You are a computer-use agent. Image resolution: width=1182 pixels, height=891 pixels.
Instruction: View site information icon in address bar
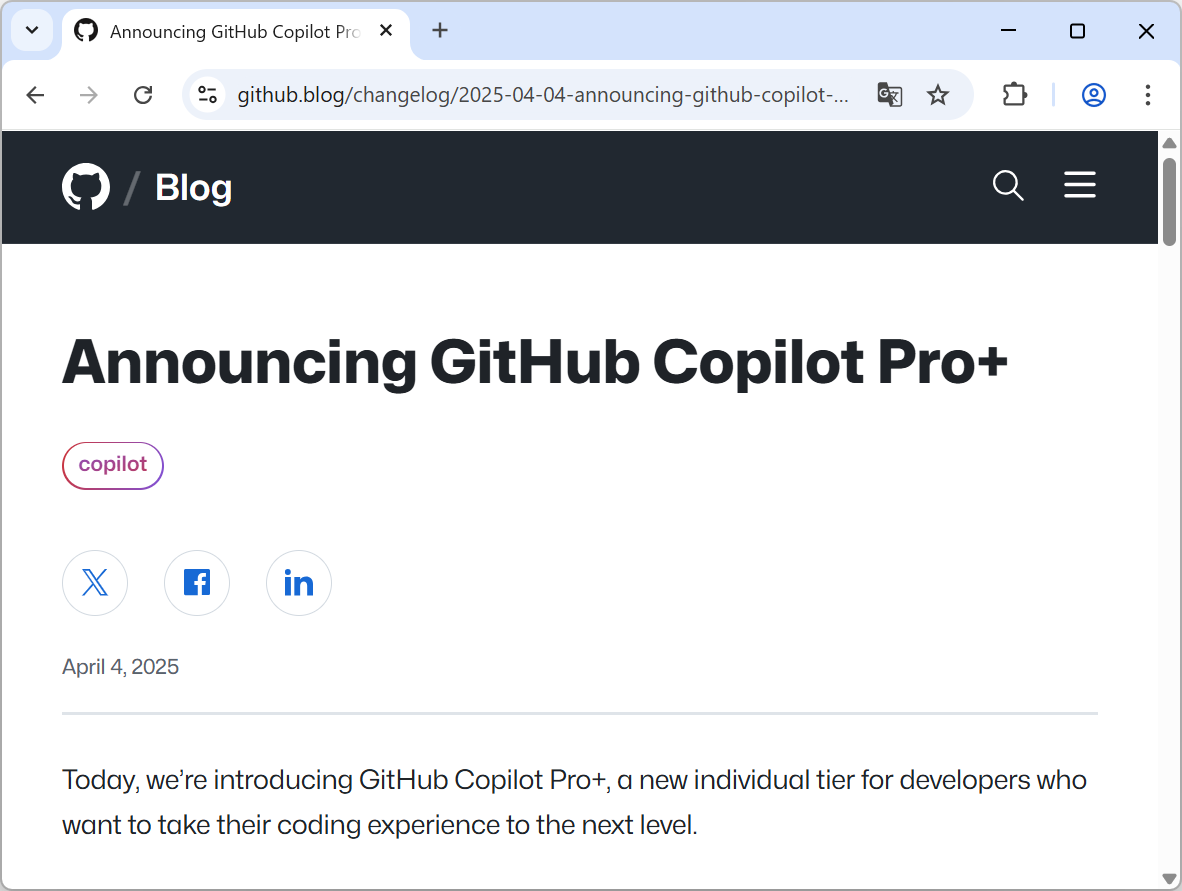pyautogui.click(x=208, y=95)
